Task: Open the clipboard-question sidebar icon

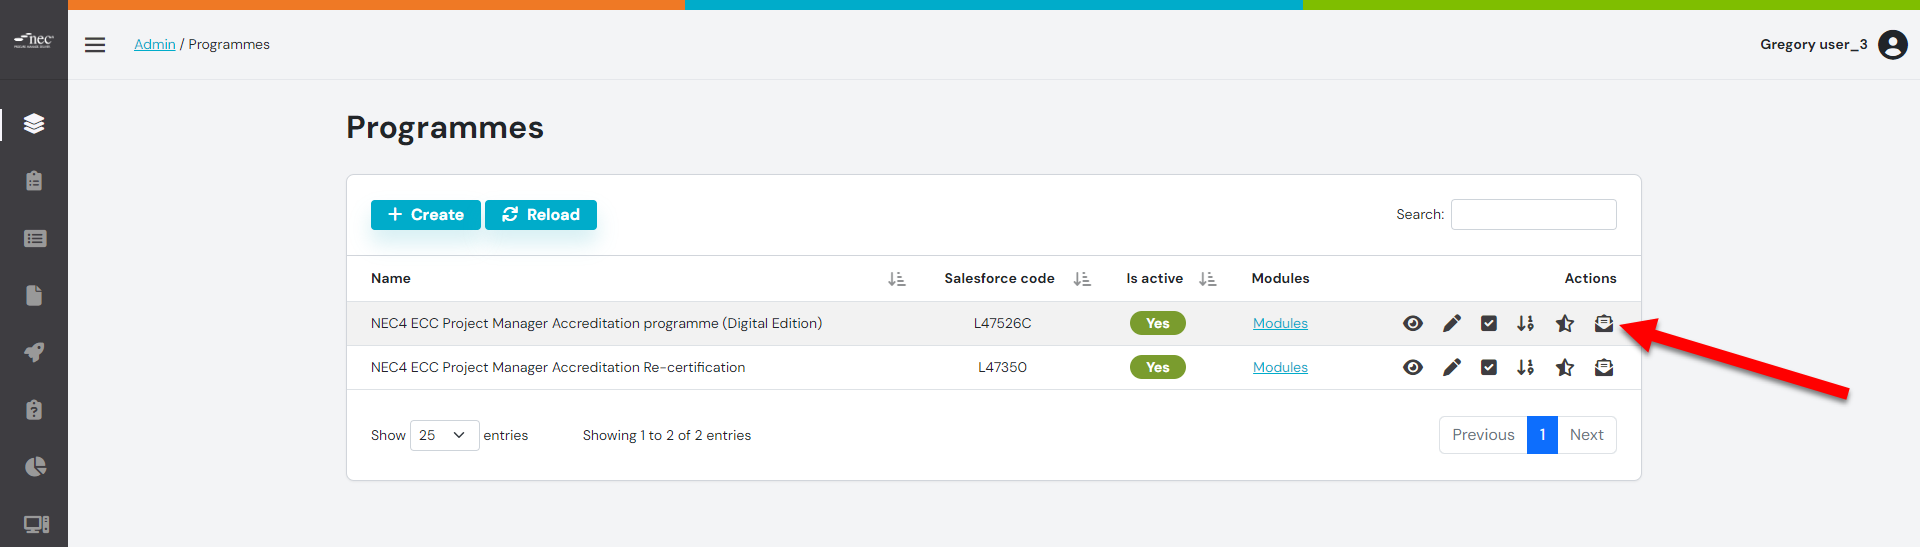Action: tap(34, 410)
